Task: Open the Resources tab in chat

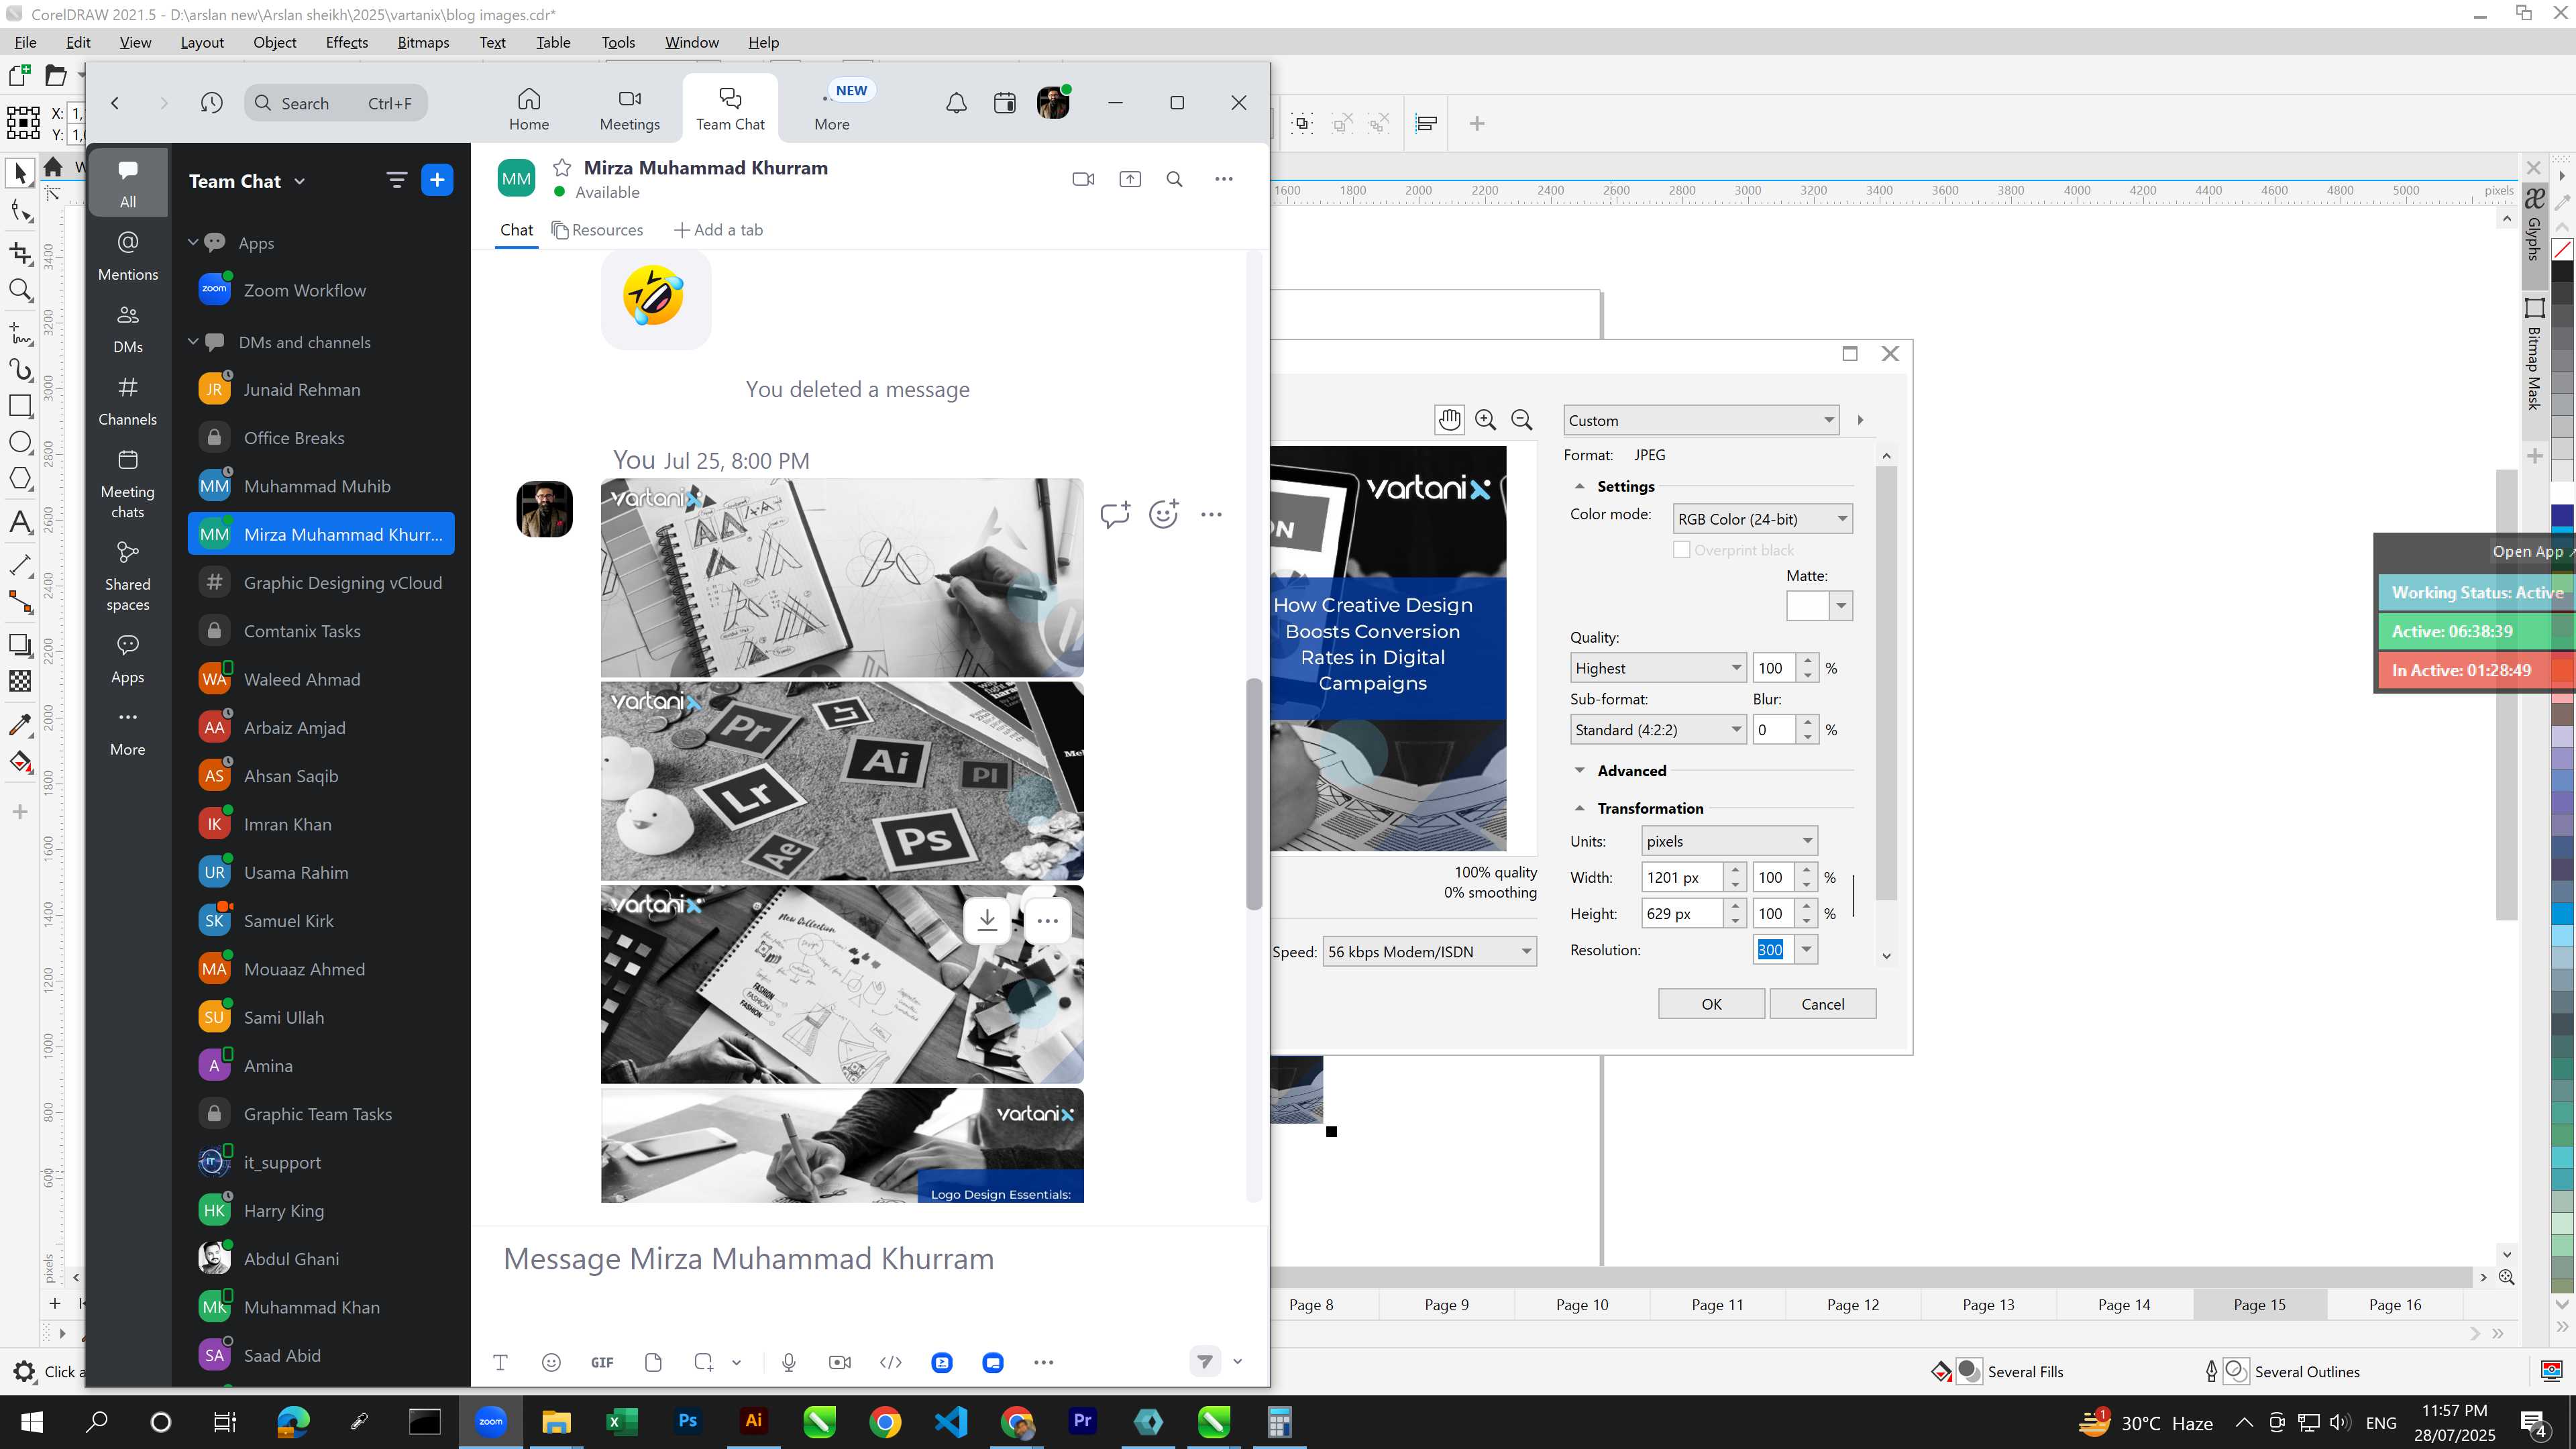Action: (x=597, y=230)
